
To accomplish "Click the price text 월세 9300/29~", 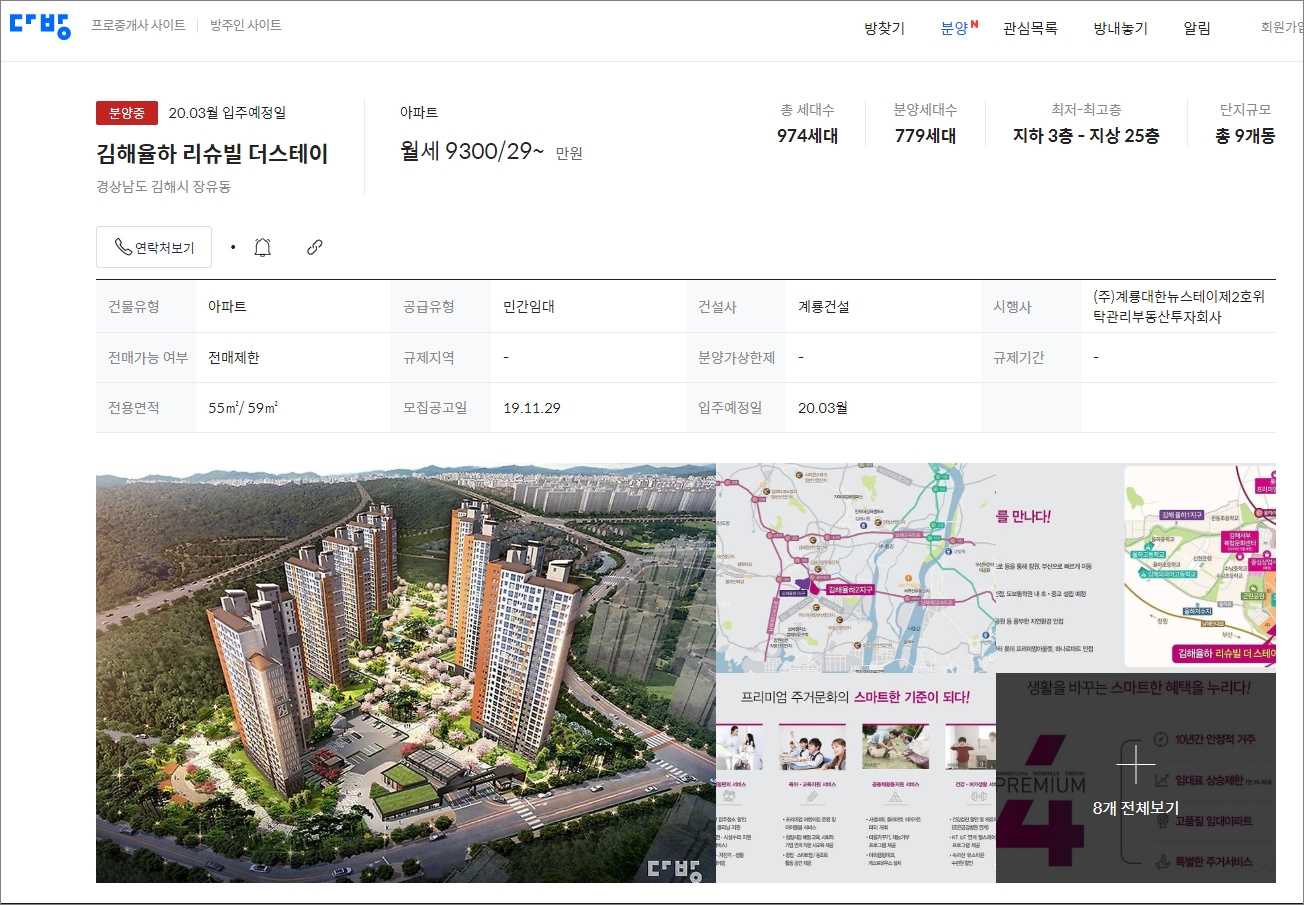I will pyautogui.click(x=472, y=151).
